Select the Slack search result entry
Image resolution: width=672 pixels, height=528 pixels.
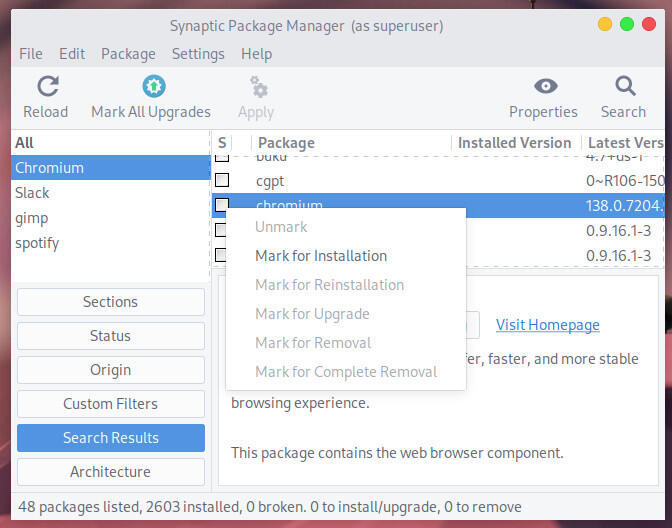[x=32, y=193]
